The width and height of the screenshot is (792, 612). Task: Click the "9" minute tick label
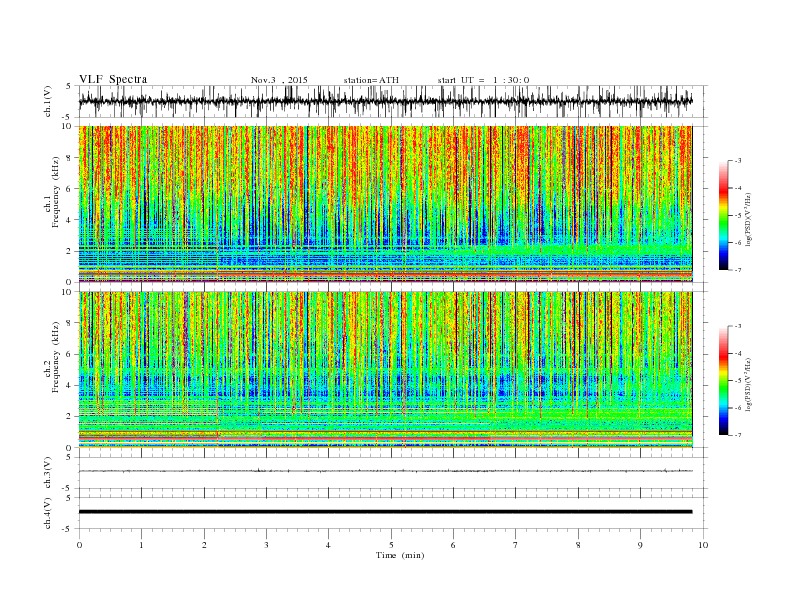click(640, 545)
